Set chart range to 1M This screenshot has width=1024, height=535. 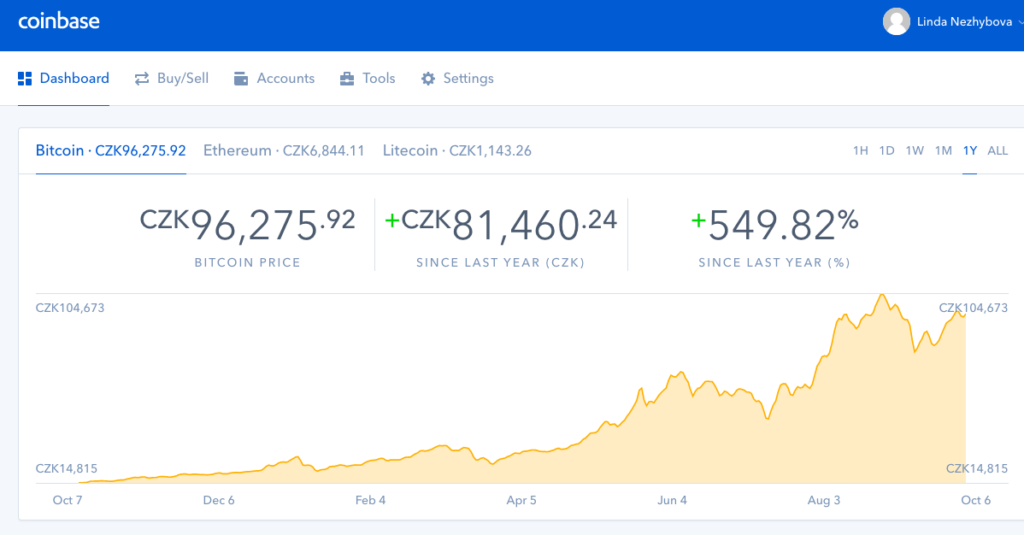point(944,151)
